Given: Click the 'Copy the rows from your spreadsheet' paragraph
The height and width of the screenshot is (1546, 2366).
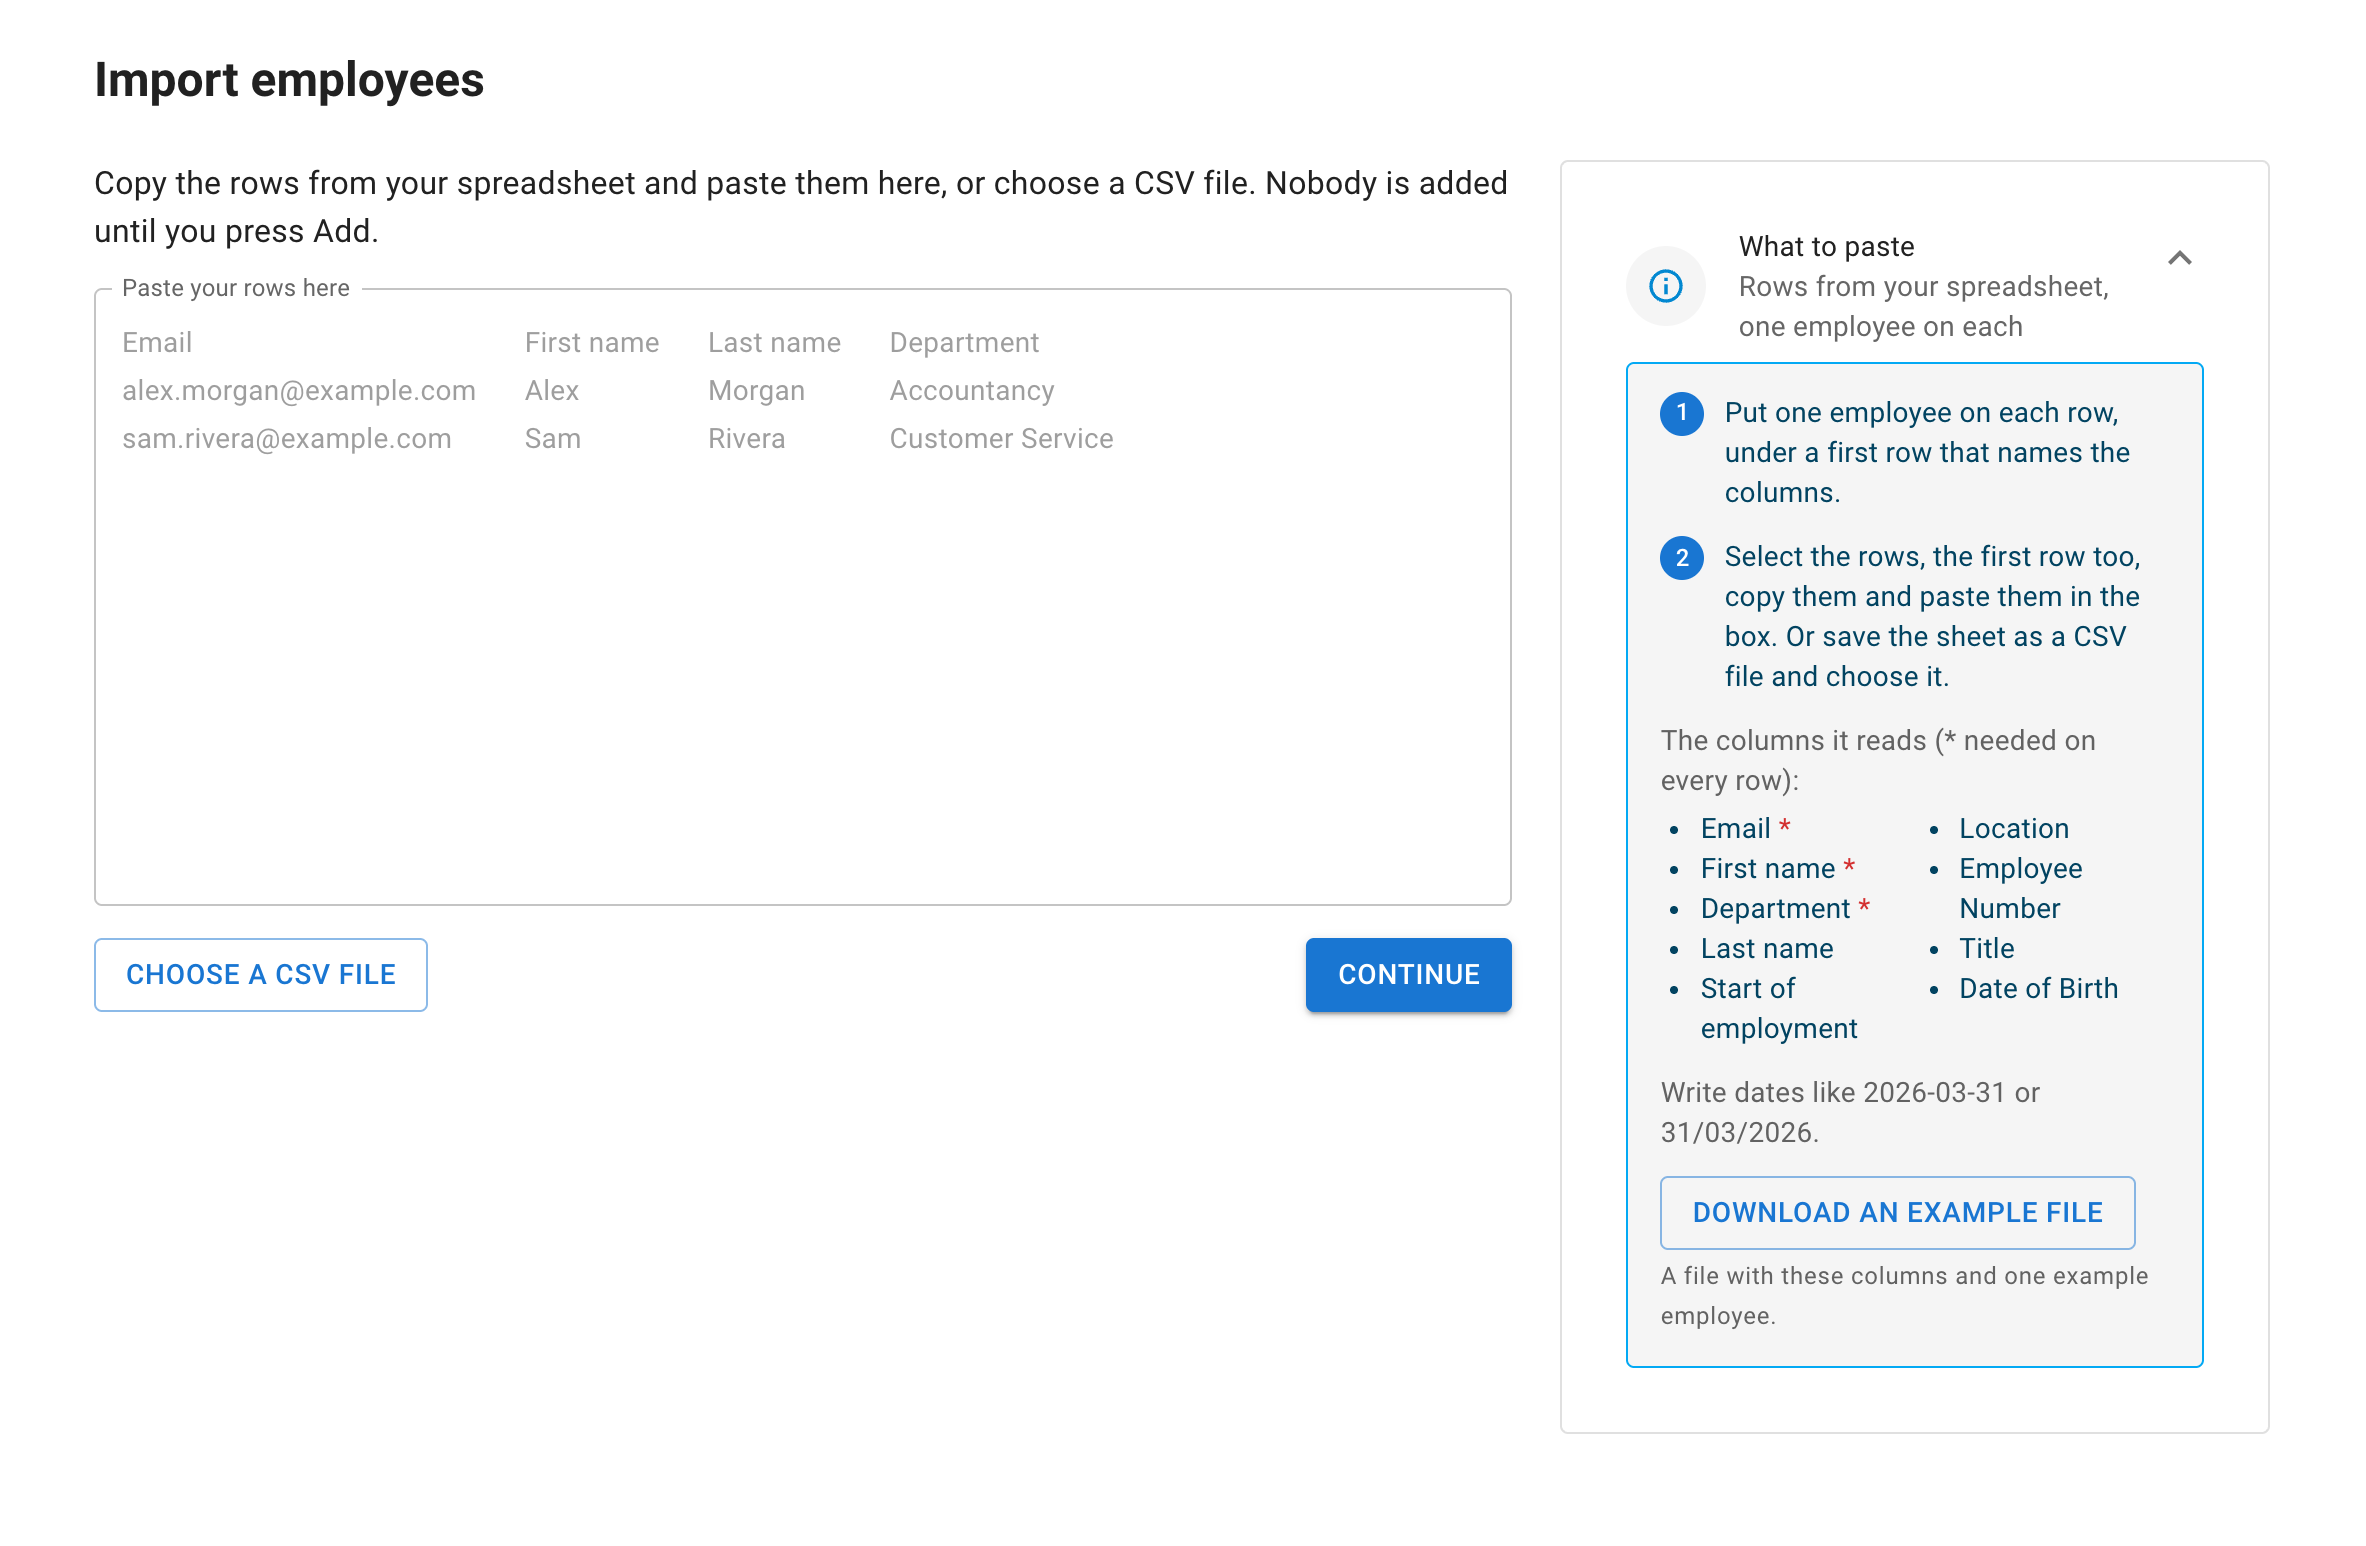Looking at the screenshot, I should (801, 207).
